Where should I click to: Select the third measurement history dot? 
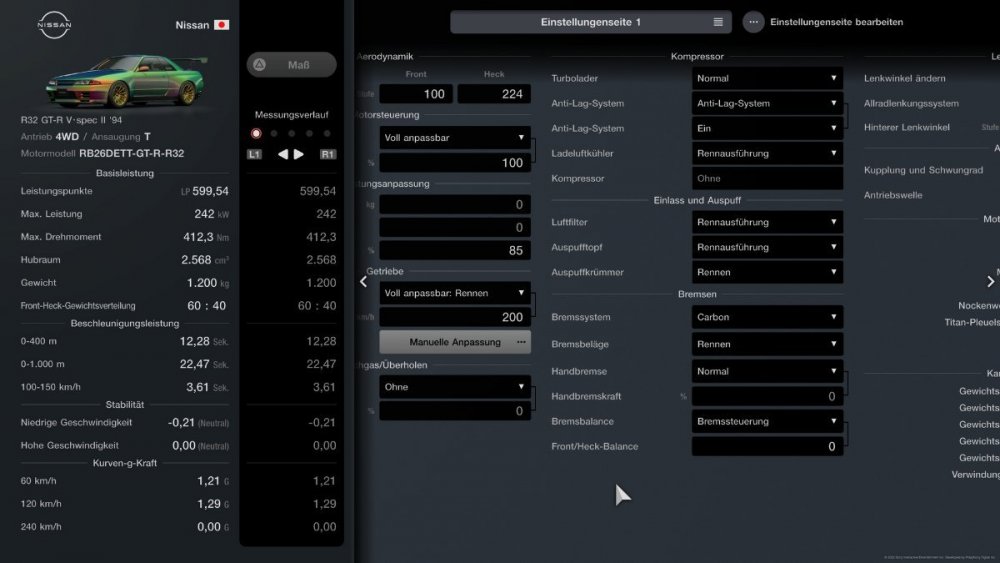point(291,133)
